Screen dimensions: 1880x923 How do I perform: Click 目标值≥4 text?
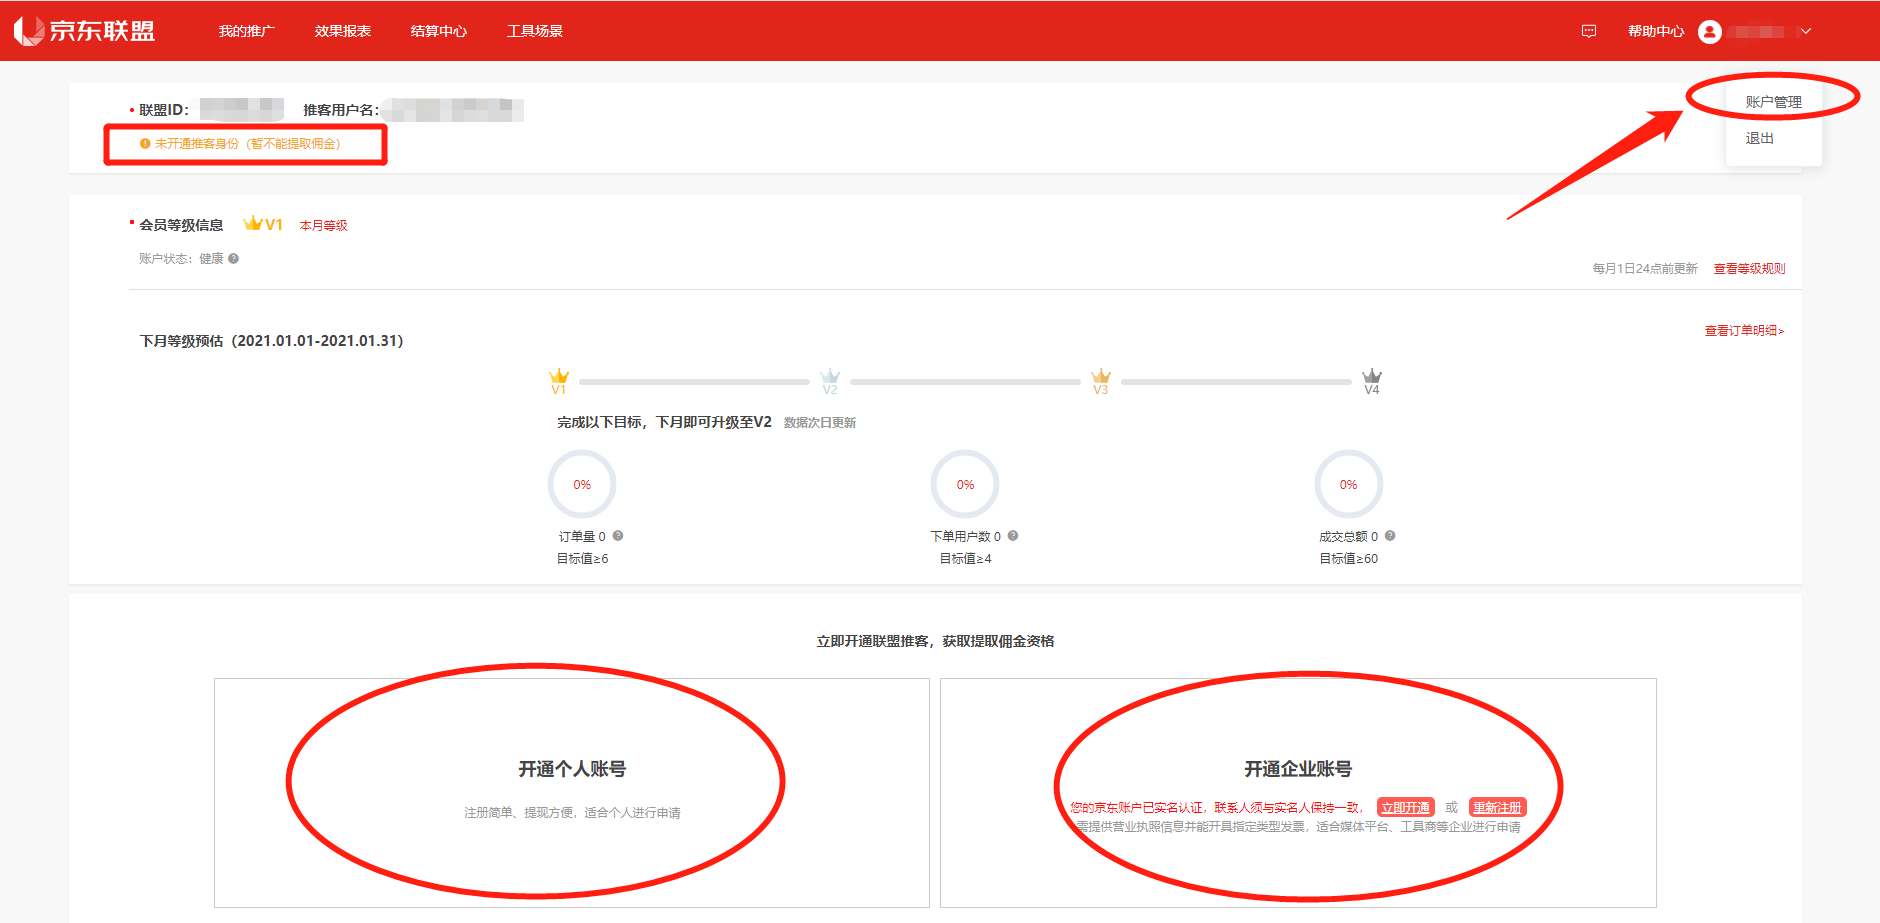(x=965, y=559)
